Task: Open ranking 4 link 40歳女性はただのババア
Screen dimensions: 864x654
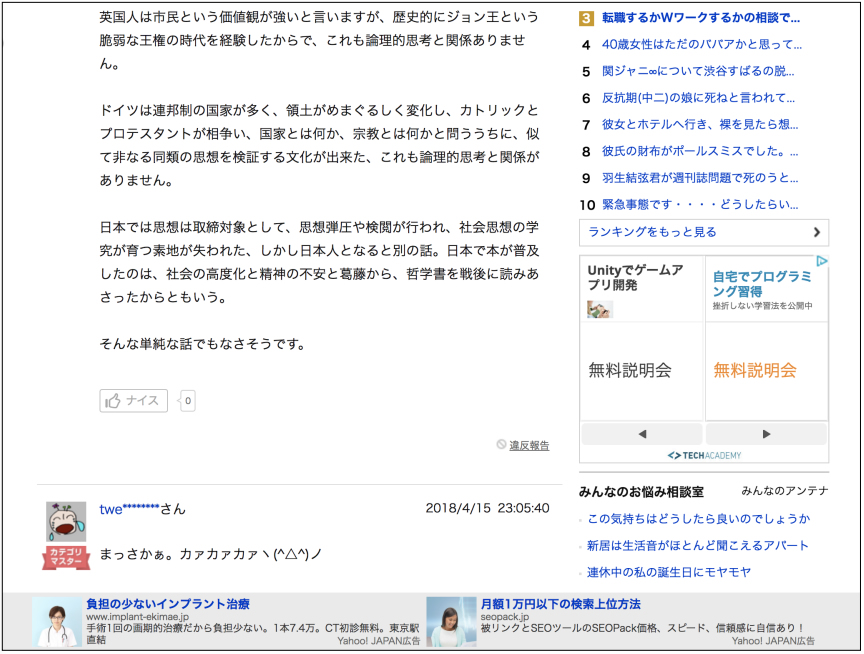Action: tap(701, 44)
